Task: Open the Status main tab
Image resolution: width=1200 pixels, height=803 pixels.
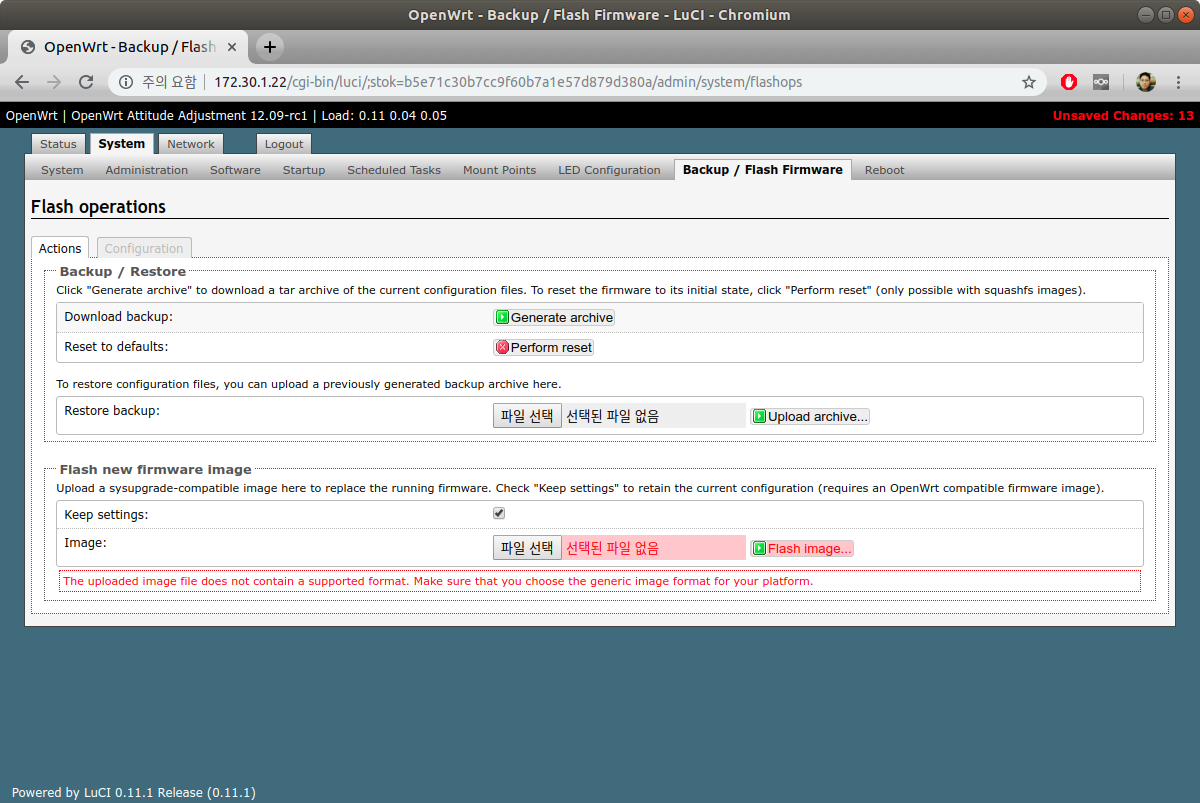Action: click(x=59, y=144)
